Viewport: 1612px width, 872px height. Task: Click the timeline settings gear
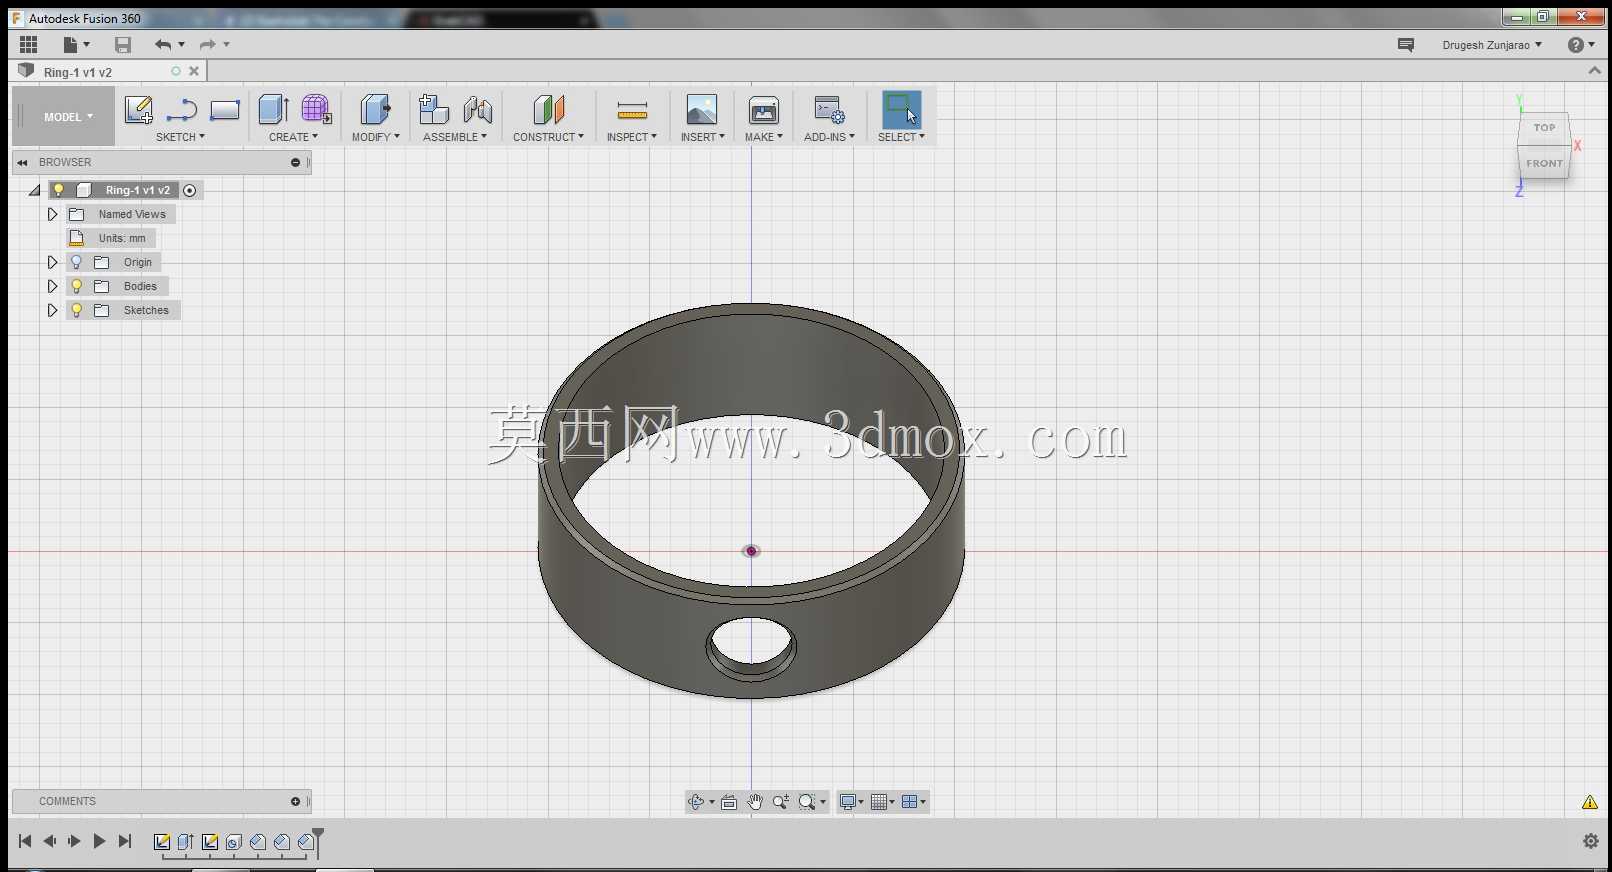coord(1590,841)
